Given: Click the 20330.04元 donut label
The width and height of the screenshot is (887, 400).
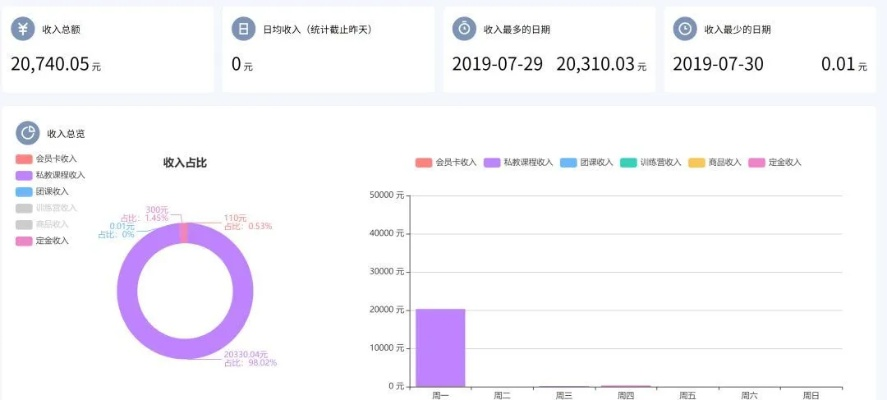Looking at the screenshot, I should [x=246, y=355].
